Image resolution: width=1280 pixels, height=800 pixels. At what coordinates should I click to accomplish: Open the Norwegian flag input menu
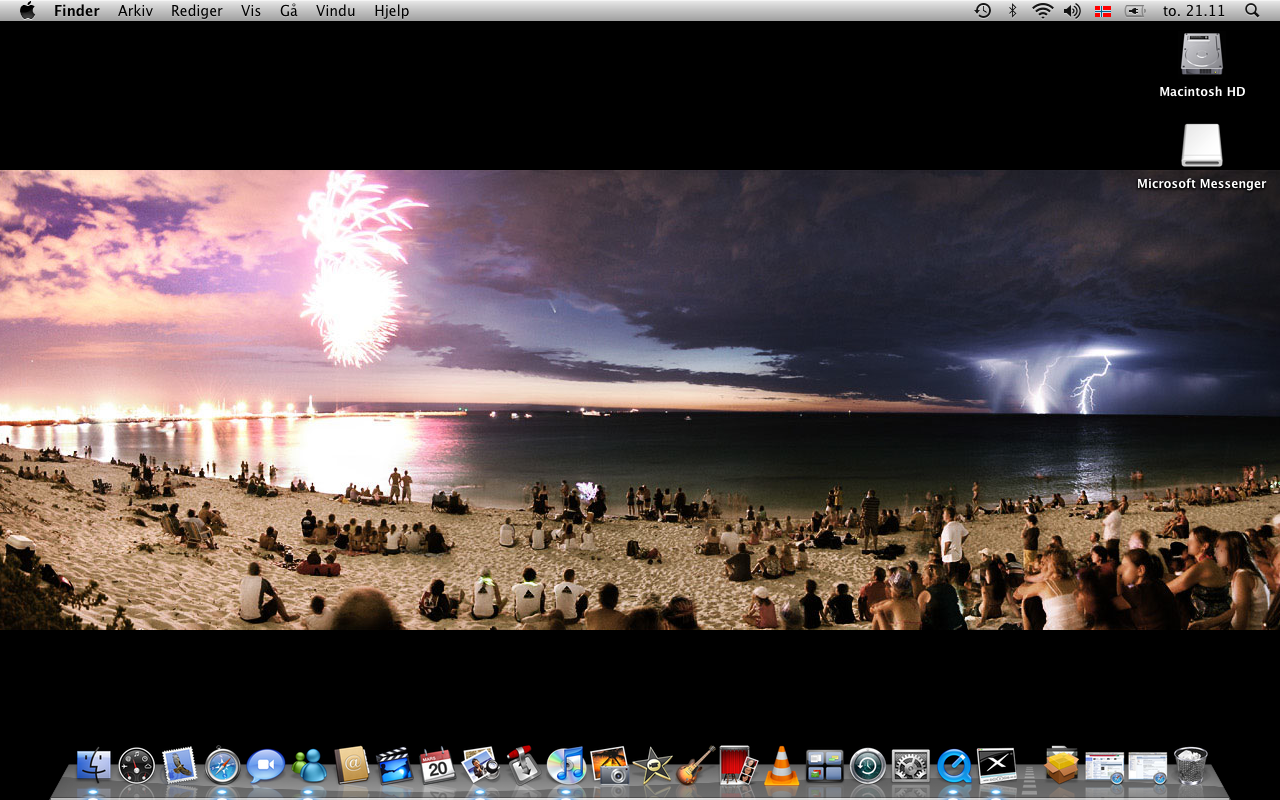pyautogui.click(x=1103, y=11)
